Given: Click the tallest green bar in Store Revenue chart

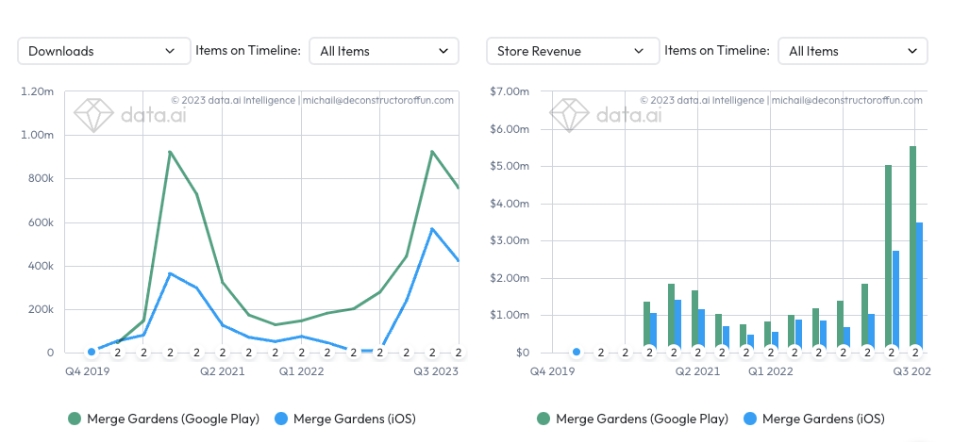Looking at the screenshot, I should tap(912, 245).
